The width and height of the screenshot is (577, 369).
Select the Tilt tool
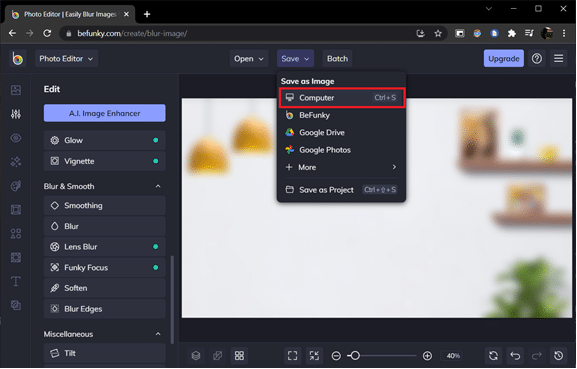point(105,354)
